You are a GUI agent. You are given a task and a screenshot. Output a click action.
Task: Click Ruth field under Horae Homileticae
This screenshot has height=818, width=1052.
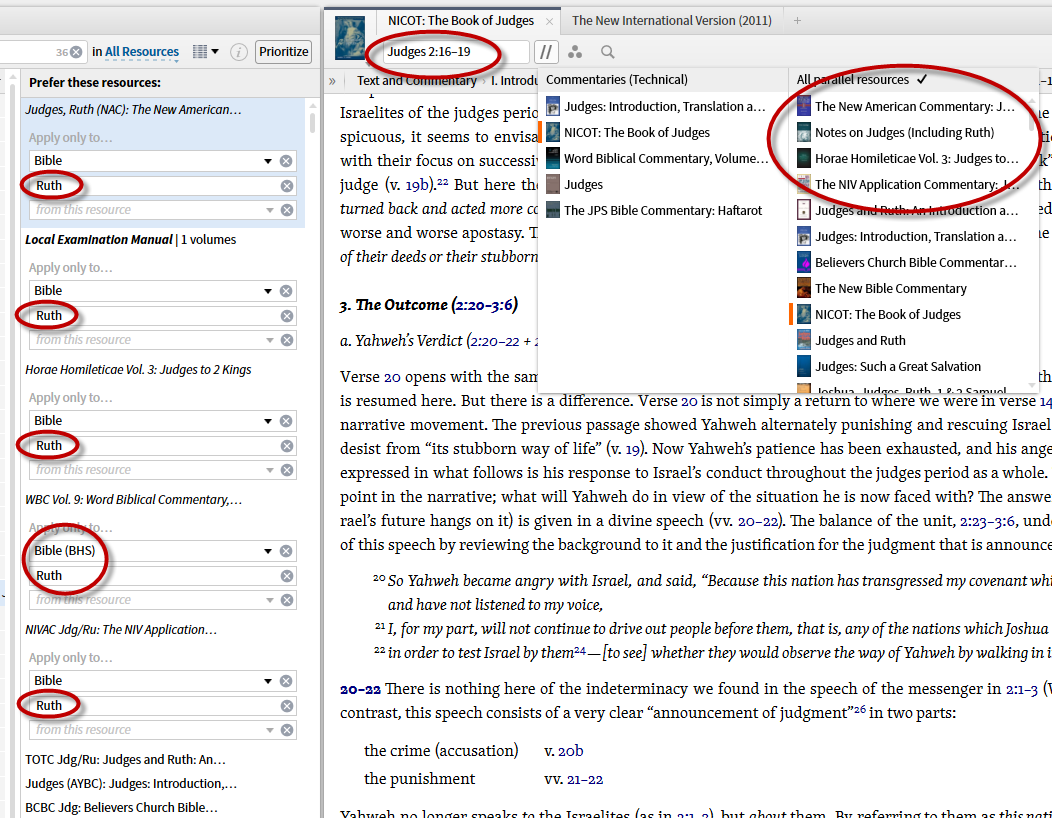(x=162, y=446)
